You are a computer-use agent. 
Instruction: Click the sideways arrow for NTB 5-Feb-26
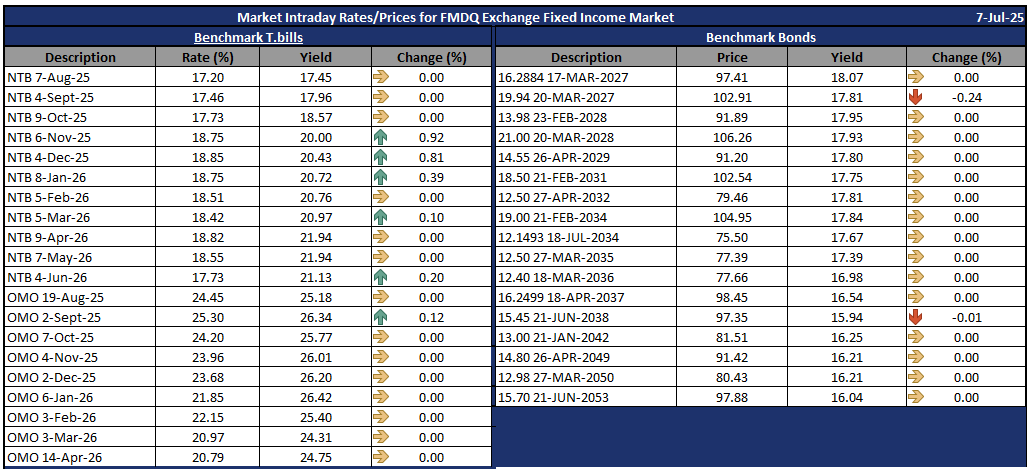pyautogui.click(x=380, y=197)
